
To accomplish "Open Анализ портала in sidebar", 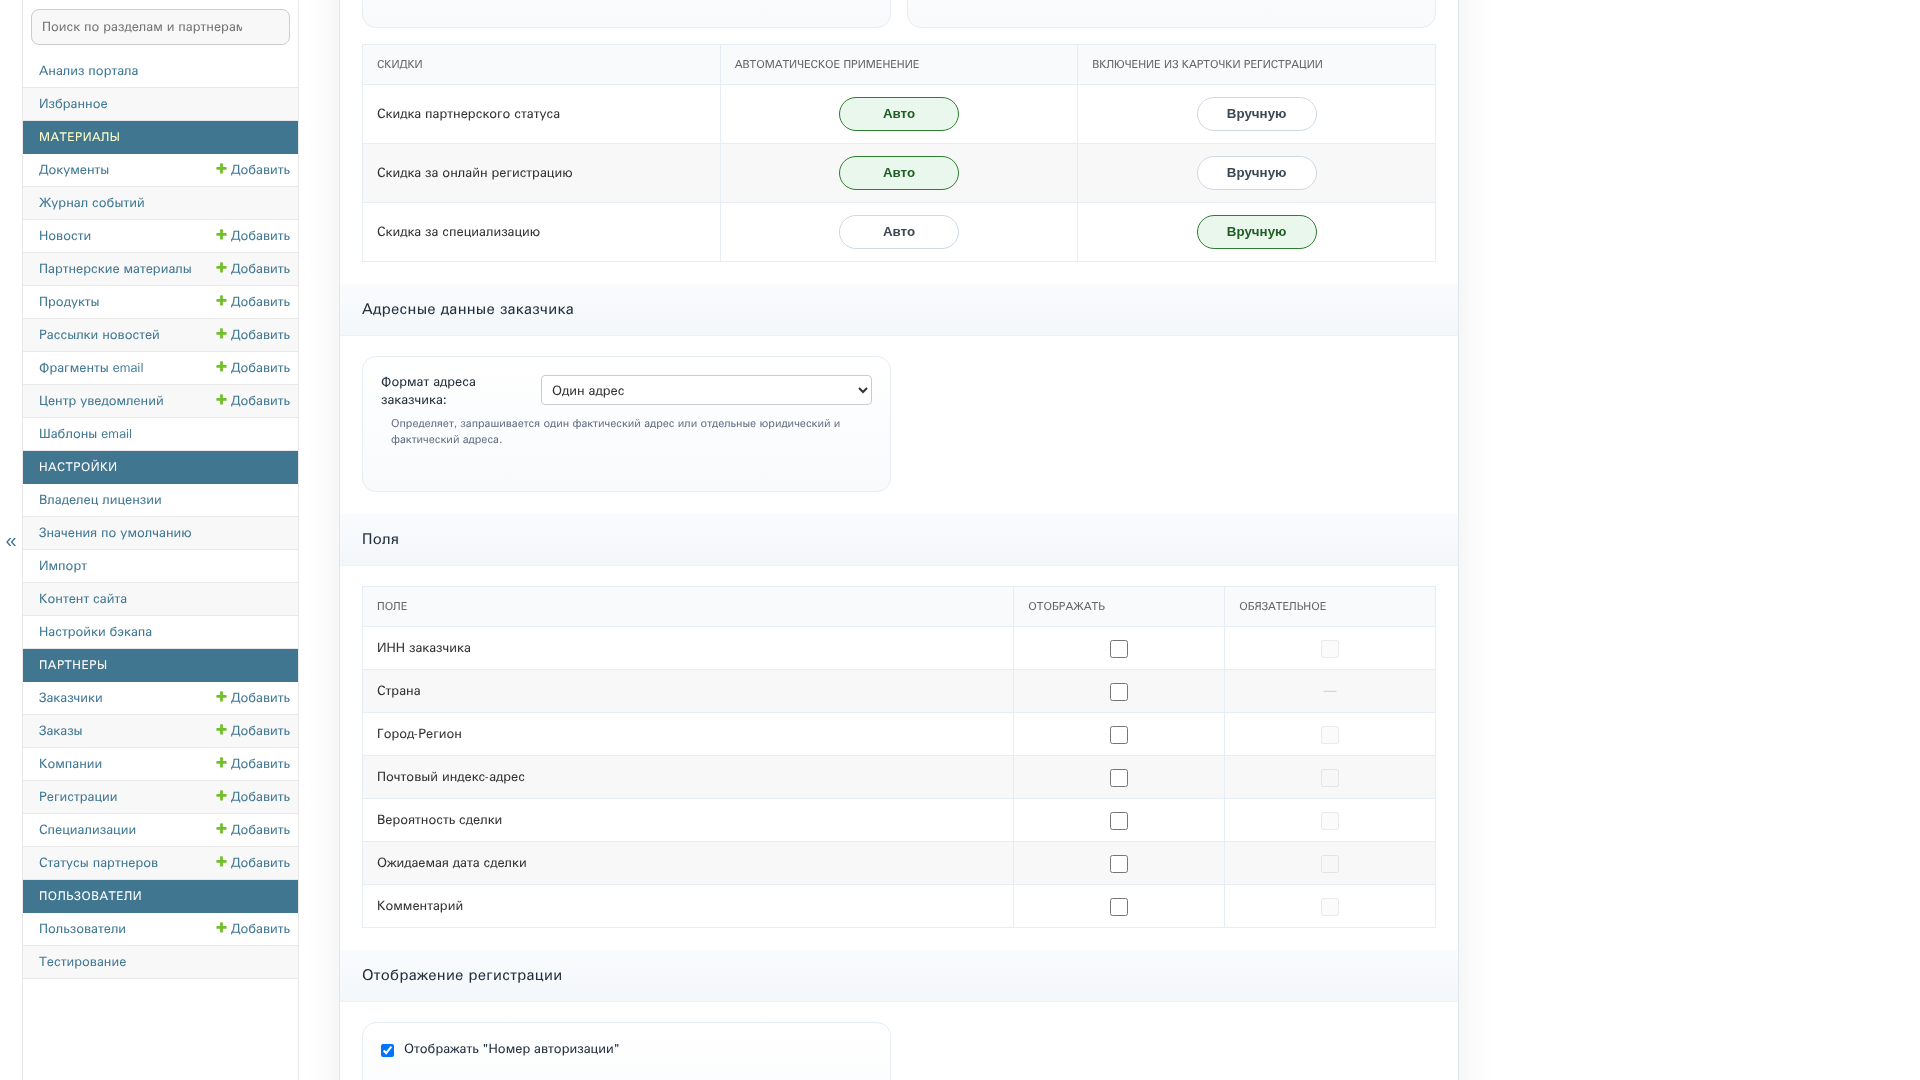I will point(88,71).
